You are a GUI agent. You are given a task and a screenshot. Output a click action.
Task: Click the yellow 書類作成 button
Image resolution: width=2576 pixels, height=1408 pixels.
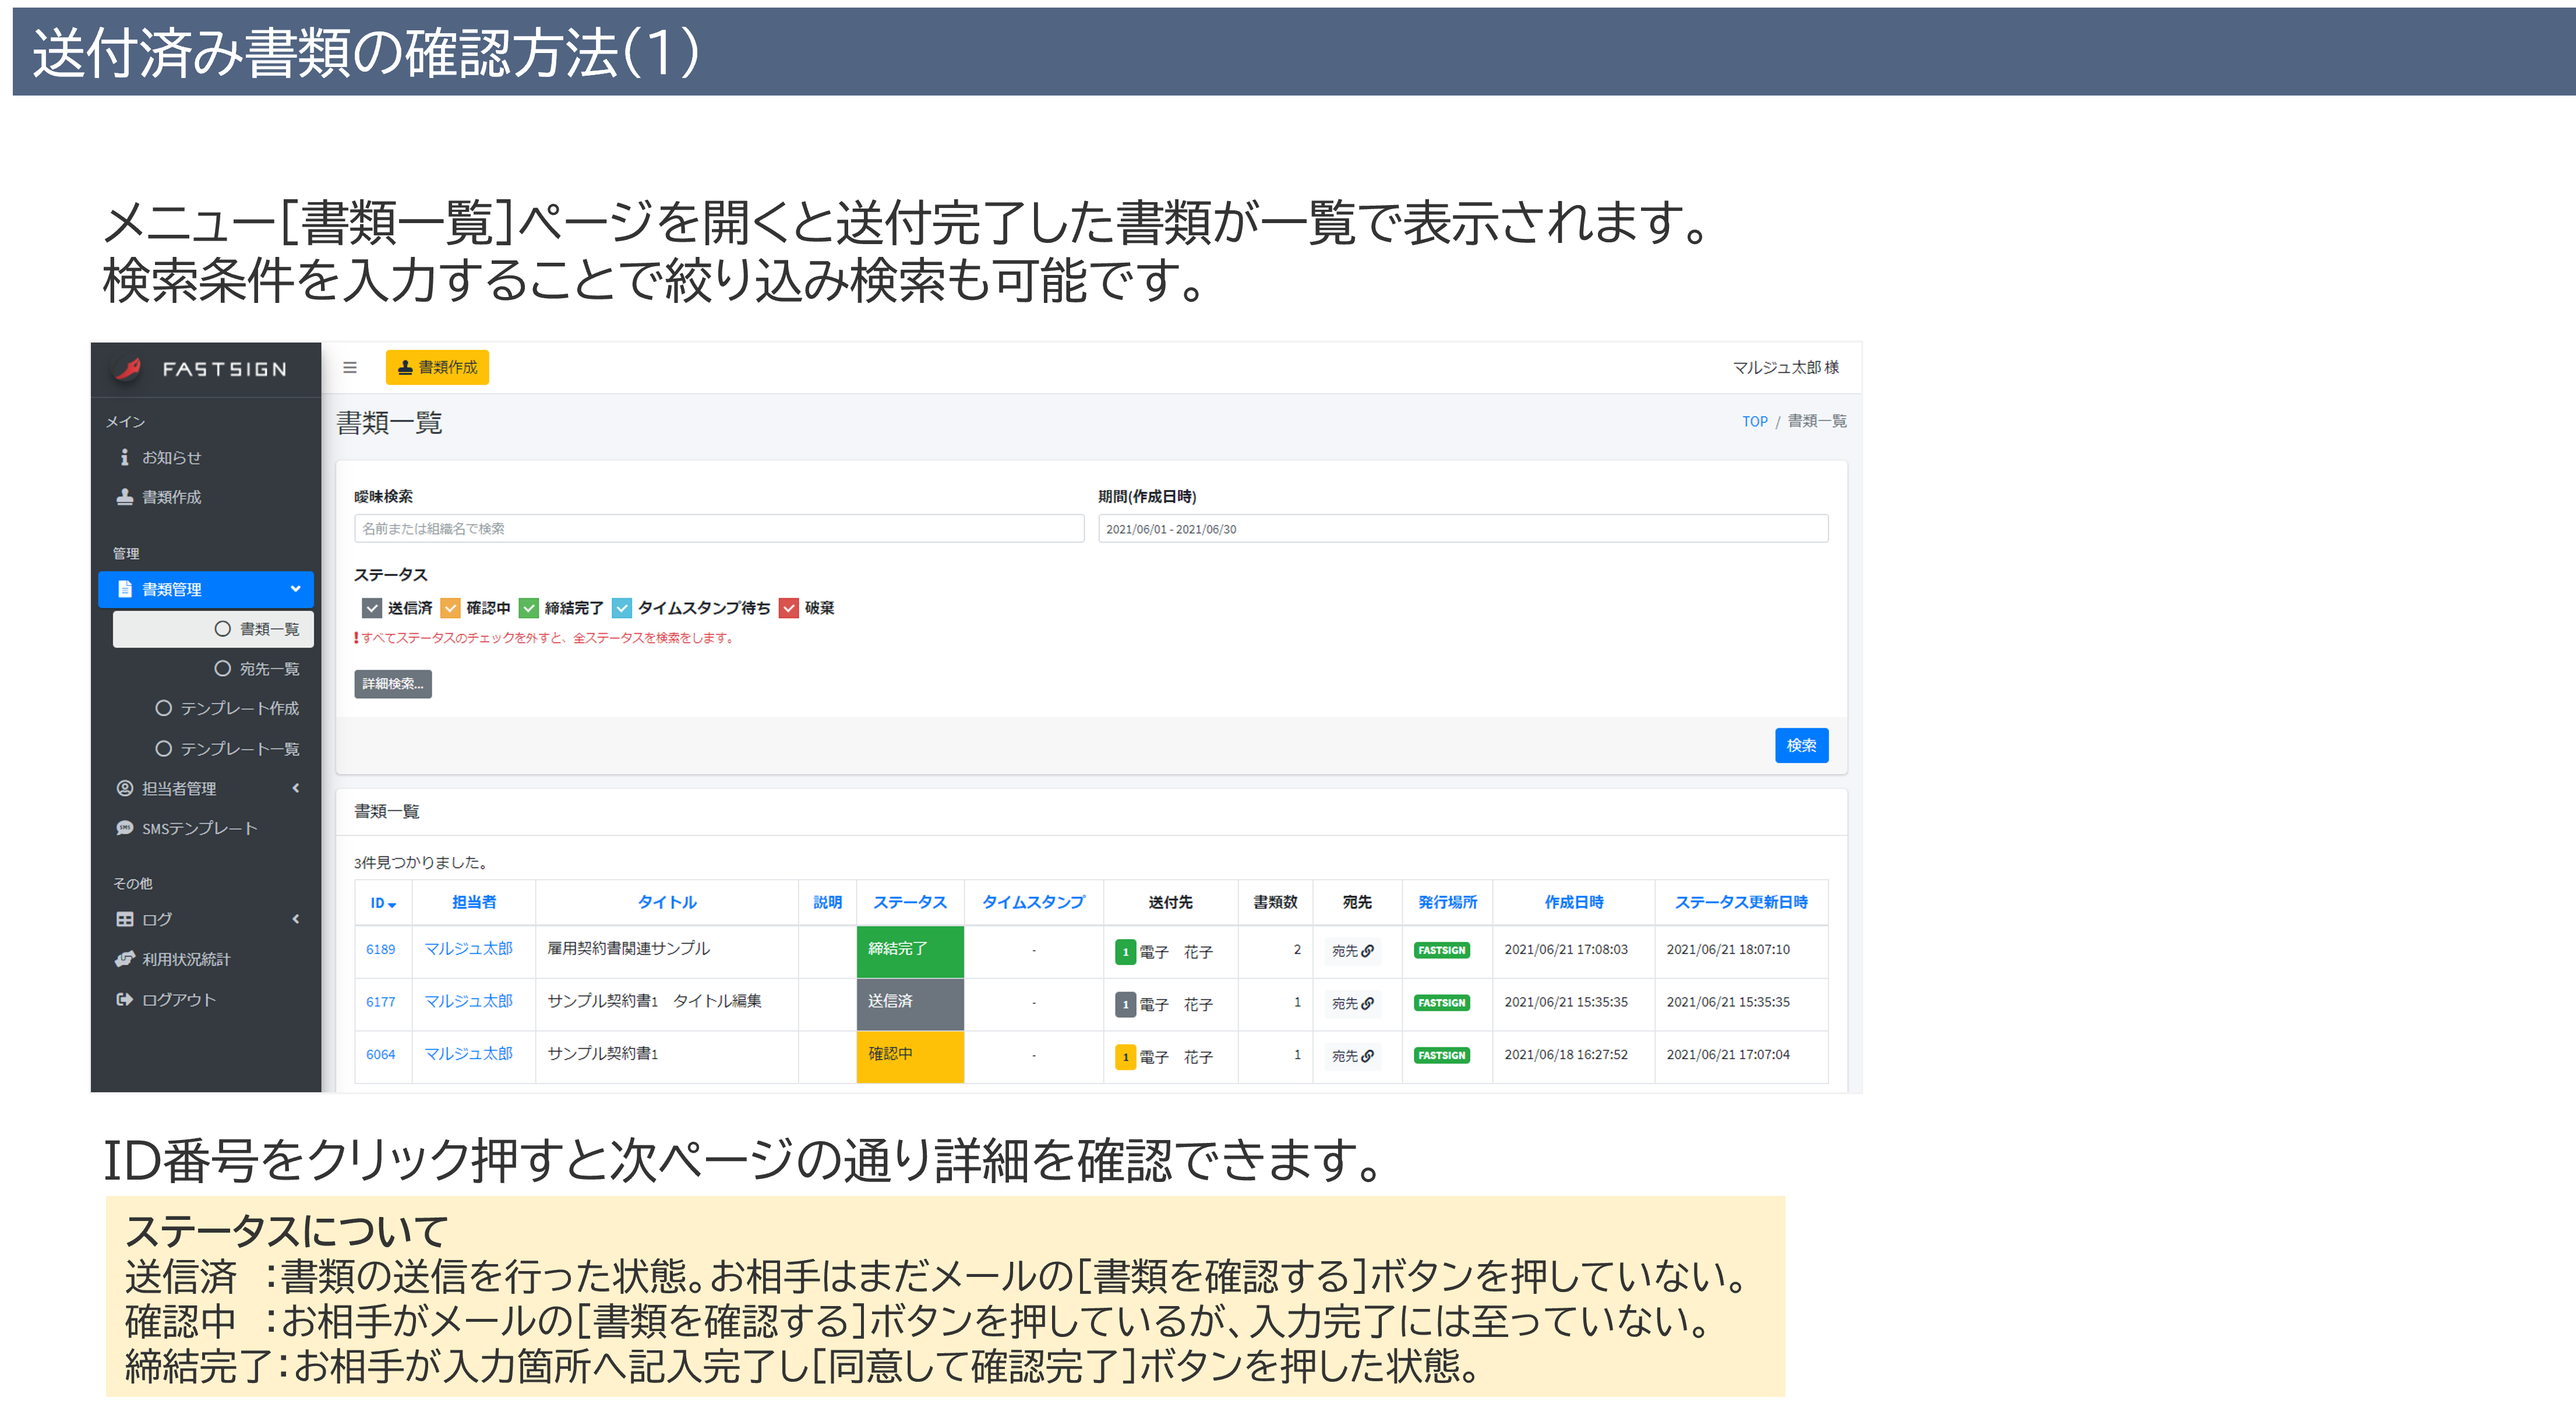pyautogui.click(x=437, y=367)
